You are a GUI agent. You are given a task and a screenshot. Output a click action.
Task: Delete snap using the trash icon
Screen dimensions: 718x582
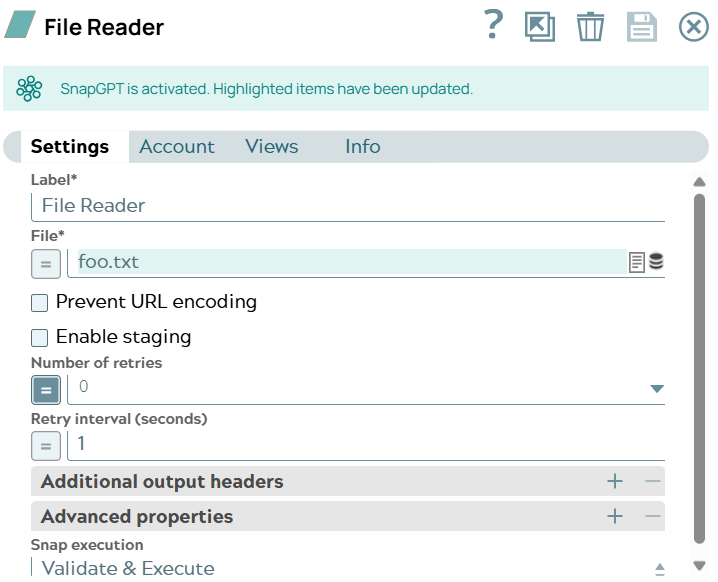590,26
